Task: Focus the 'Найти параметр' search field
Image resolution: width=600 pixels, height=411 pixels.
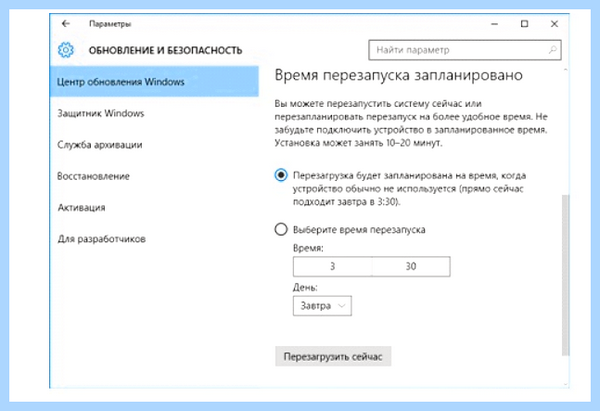Action: coord(465,50)
